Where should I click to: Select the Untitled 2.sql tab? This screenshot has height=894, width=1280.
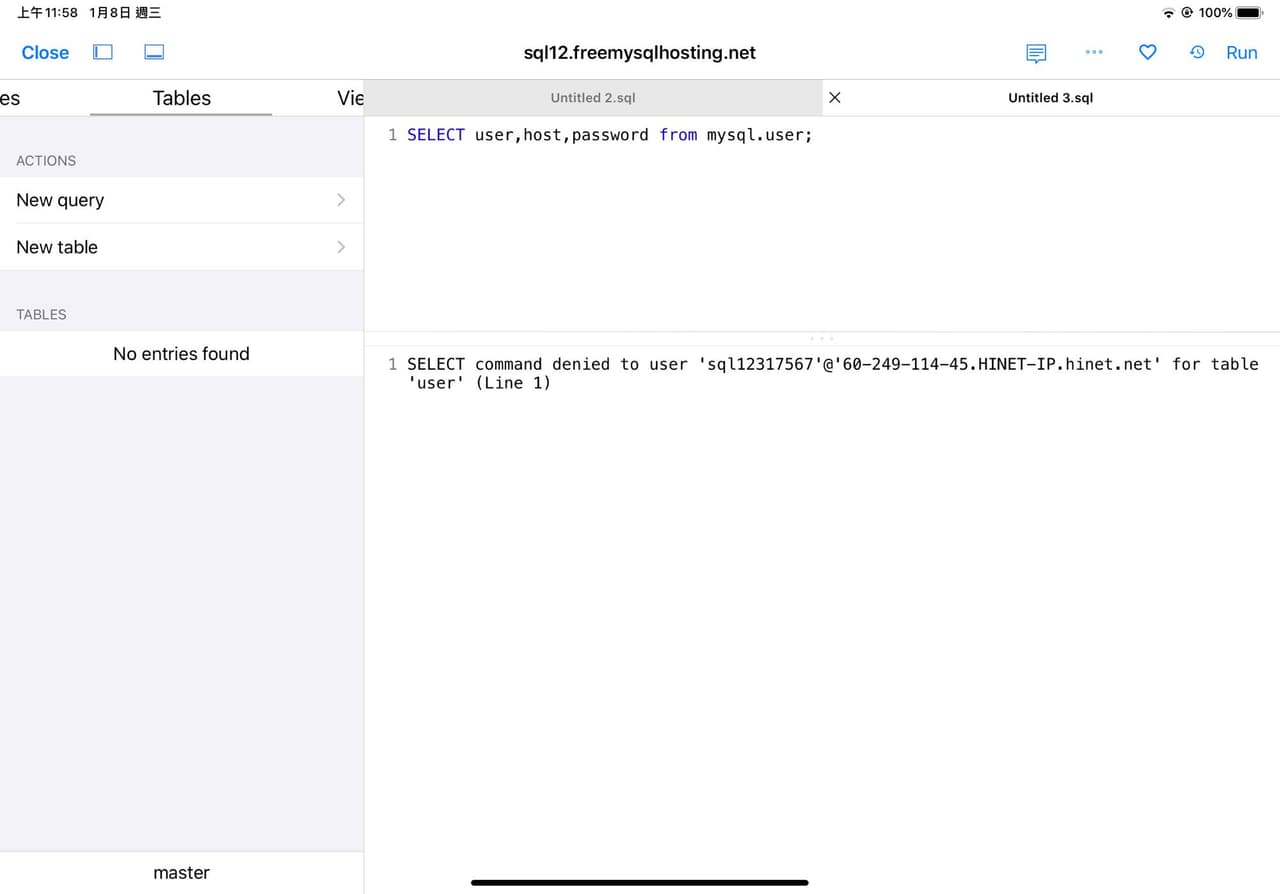[592, 97]
